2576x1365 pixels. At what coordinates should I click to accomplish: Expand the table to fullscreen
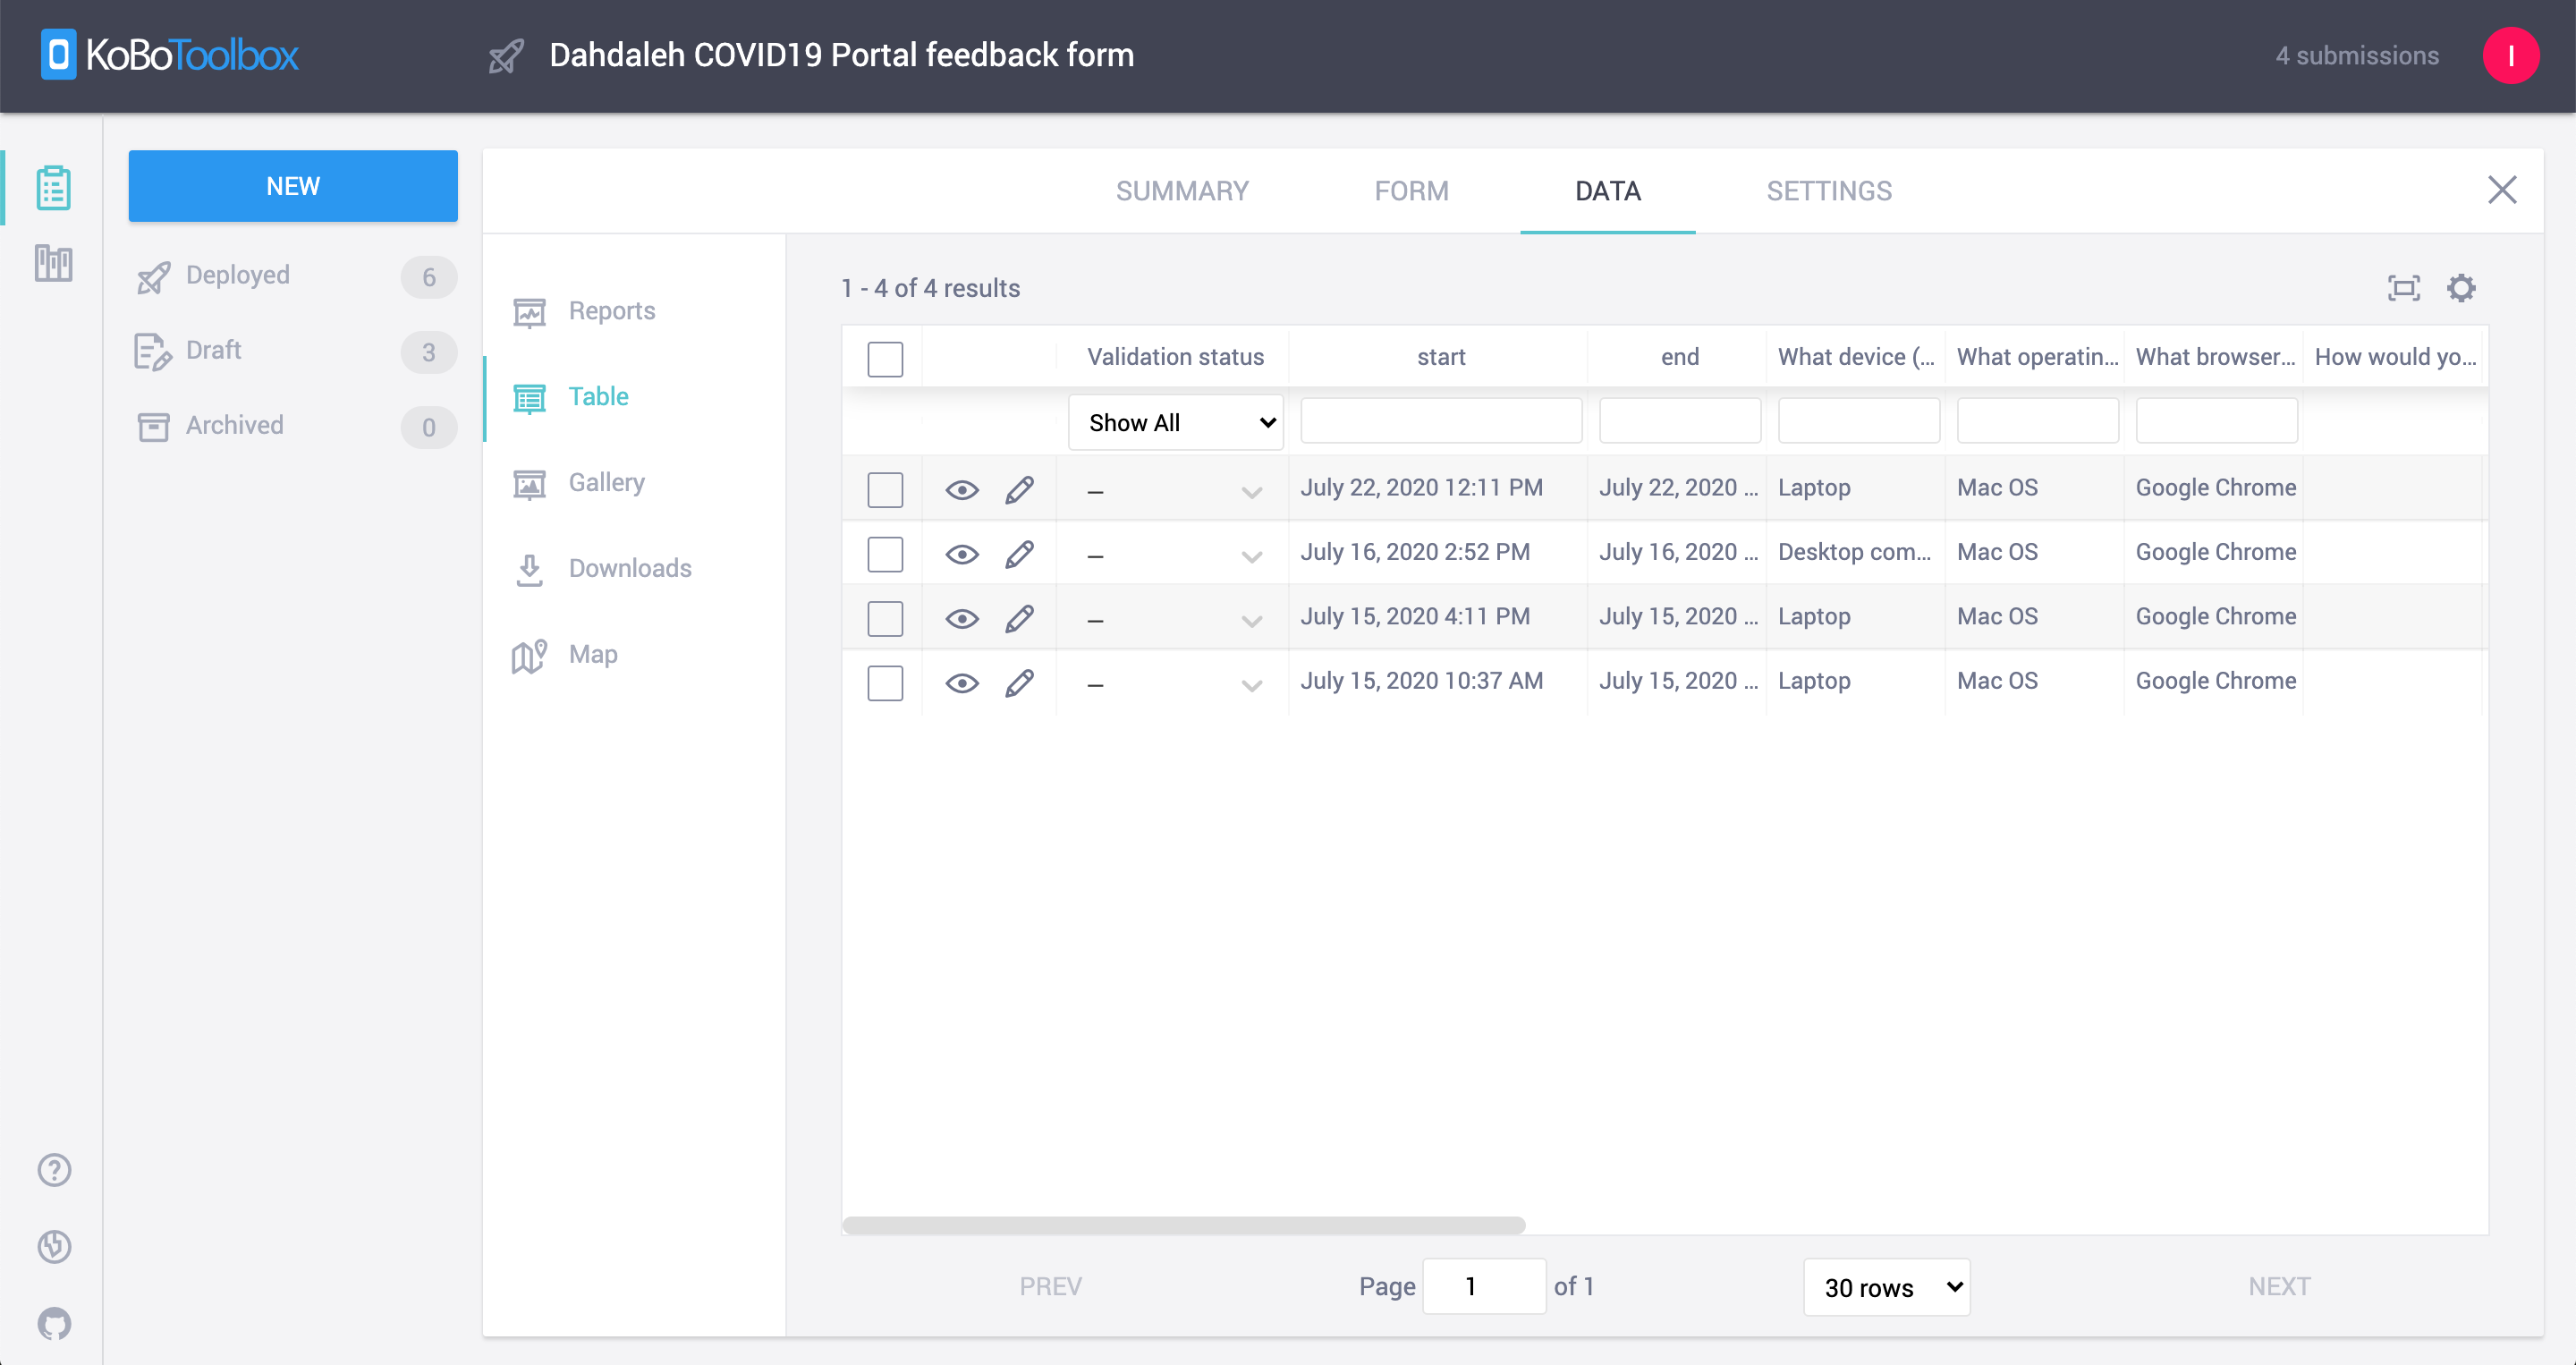click(x=2403, y=288)
